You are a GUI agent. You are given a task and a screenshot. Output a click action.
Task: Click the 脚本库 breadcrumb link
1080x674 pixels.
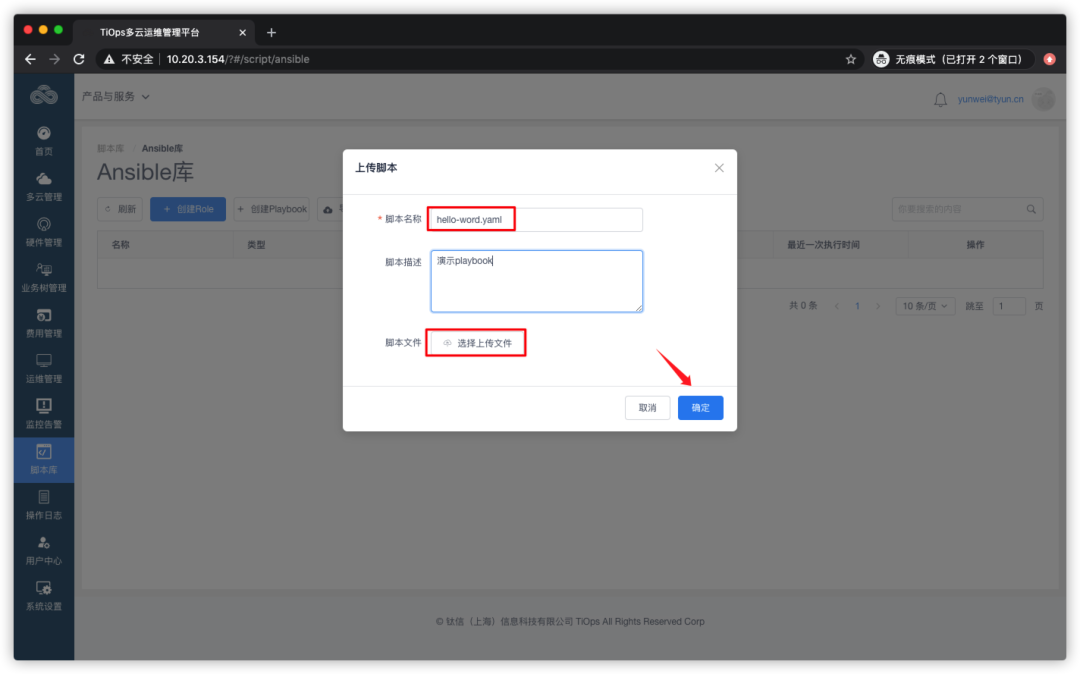pos(110,147)
